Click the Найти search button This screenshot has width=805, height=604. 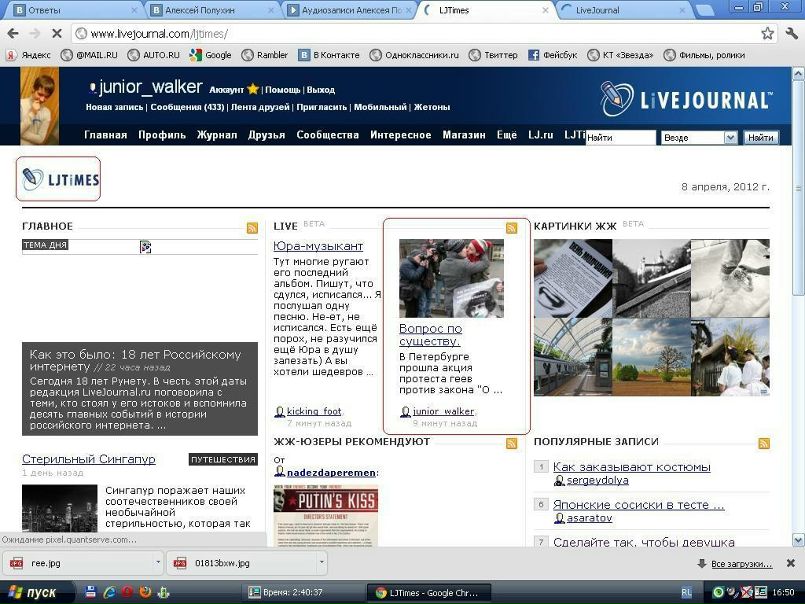click(760, 138)
